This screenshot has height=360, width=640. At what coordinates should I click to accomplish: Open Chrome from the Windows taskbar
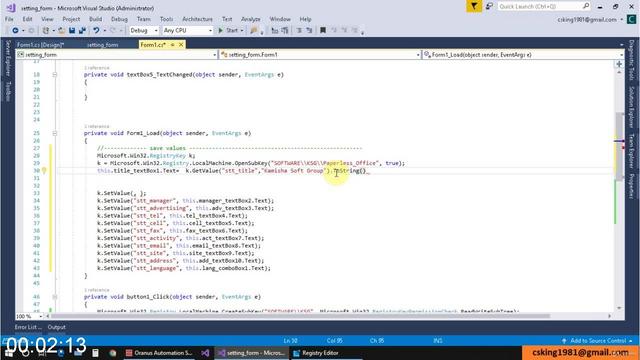point(113,353)
